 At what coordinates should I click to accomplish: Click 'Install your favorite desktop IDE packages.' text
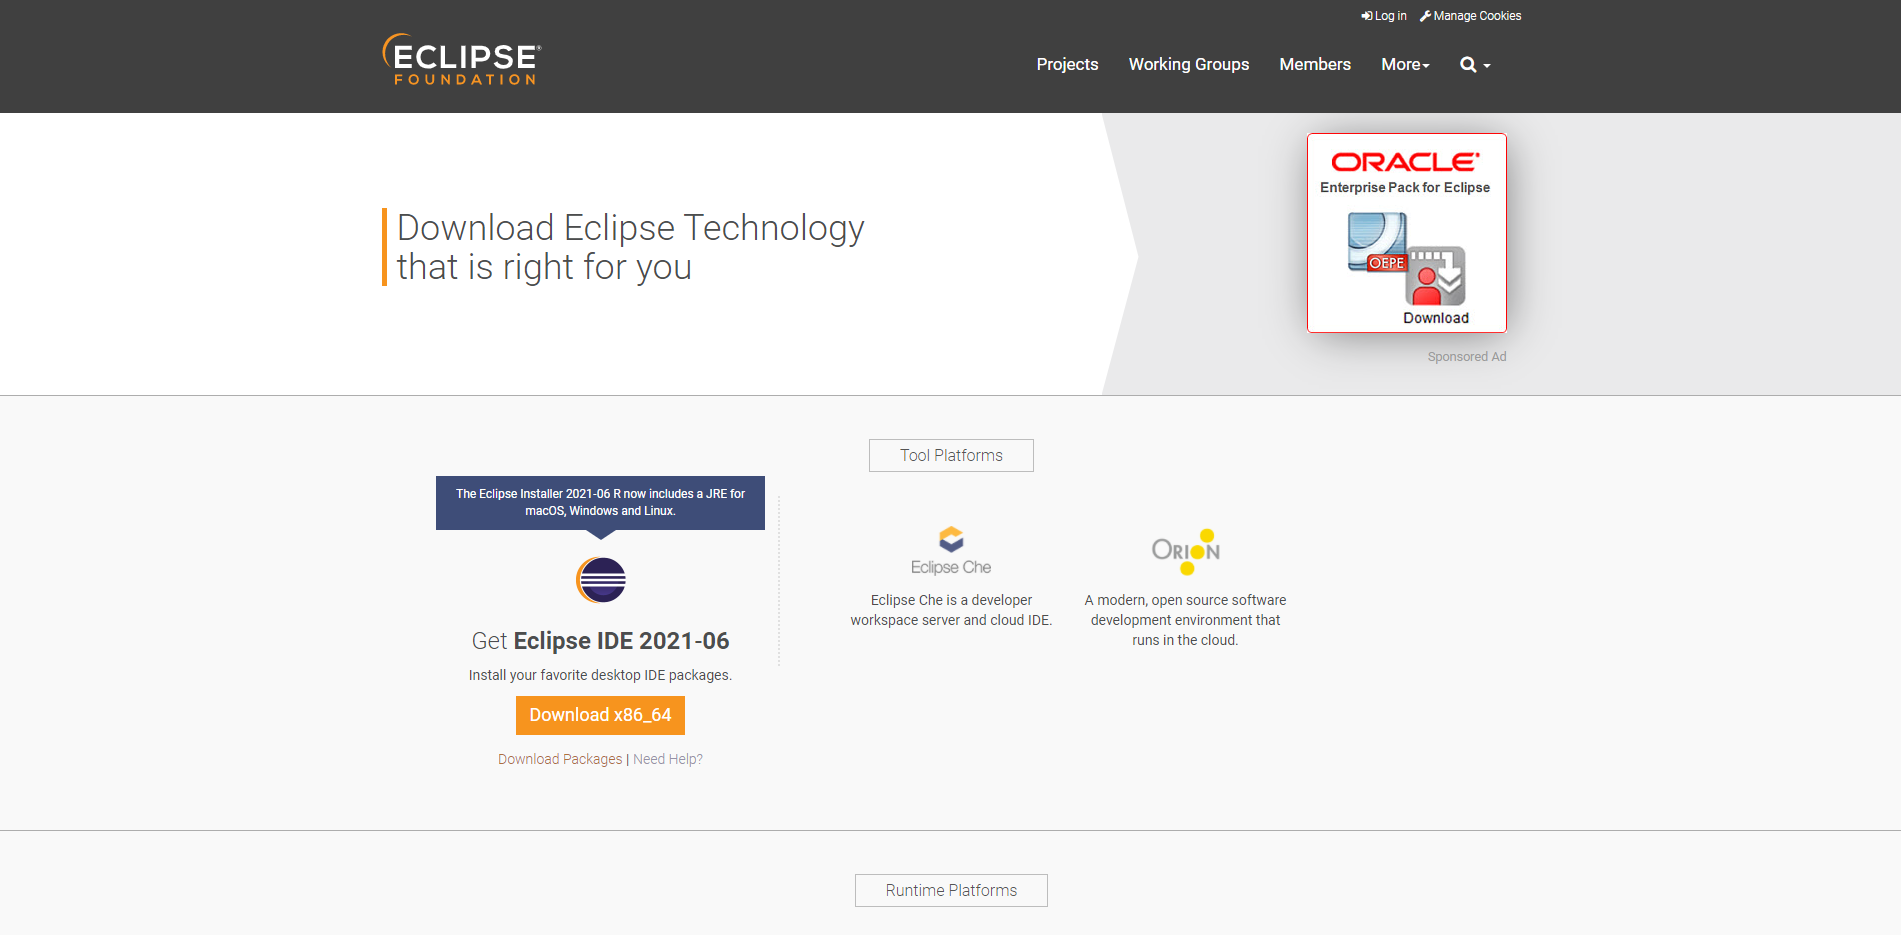click(x=600, y=675)
